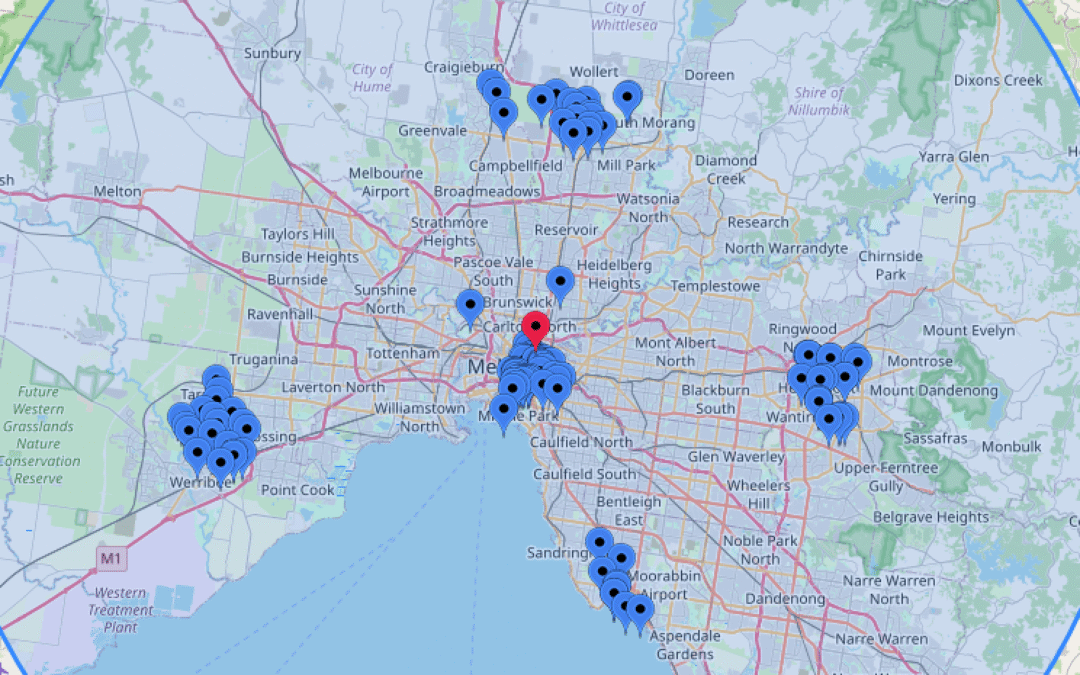Viewport: 1080px width, 675px height.
Task: Select the Point Cook label
Action: point(298,490)
